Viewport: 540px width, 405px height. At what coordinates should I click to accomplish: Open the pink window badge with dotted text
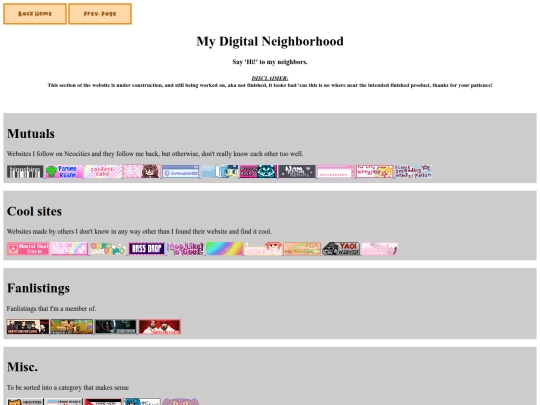[x=336, y=172]
